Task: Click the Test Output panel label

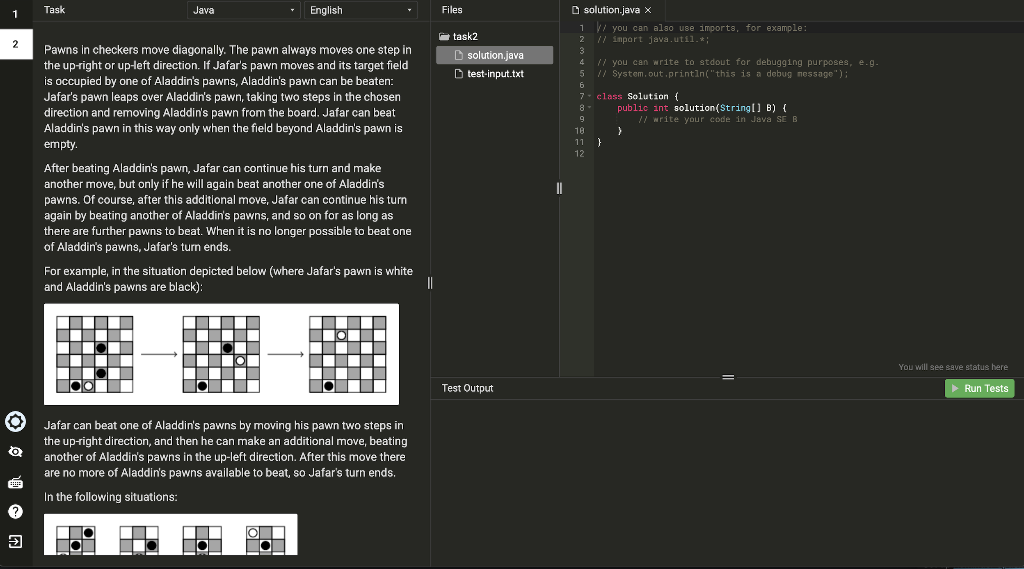Action: tap(467, 388)
